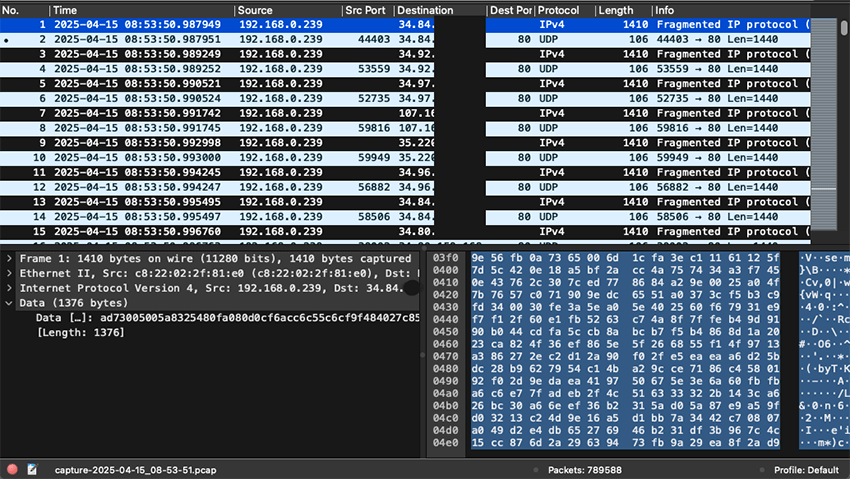Sort by the Info column header
Image resolution: width=850 pixels, height=479 pixels.
click(731, 10)
